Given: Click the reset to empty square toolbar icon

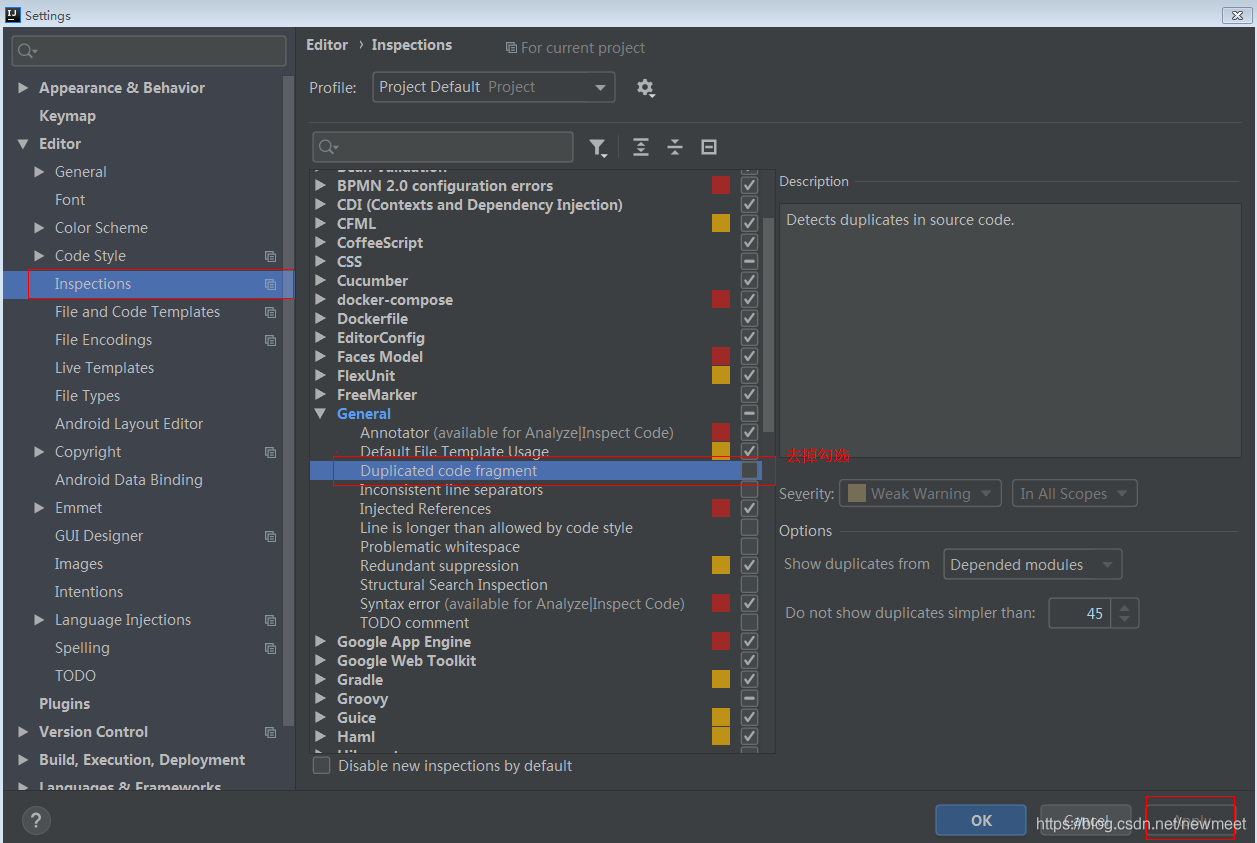Looking at the screenshot, I should click(x=709, y=147).
